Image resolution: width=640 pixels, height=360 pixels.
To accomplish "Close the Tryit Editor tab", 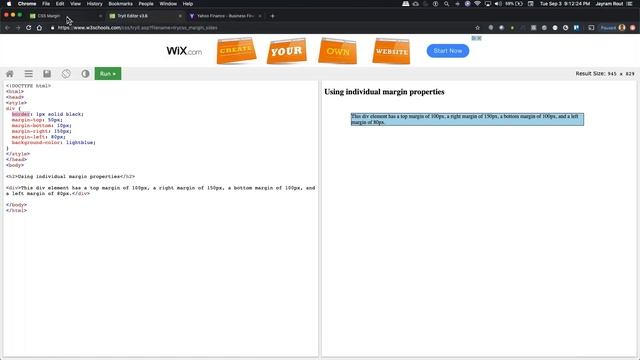I will coord(180,16).
